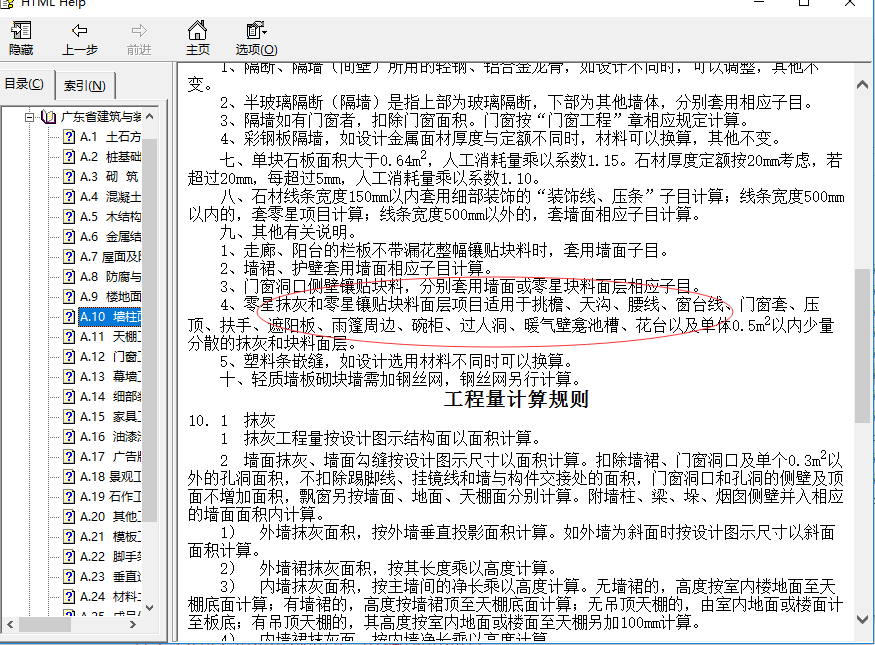Image resolution: width=875 pixels, height=645 pixels.
Task: Click the heading 工程量计算规则
Action: pyautogui.click(x=516, y=399)
